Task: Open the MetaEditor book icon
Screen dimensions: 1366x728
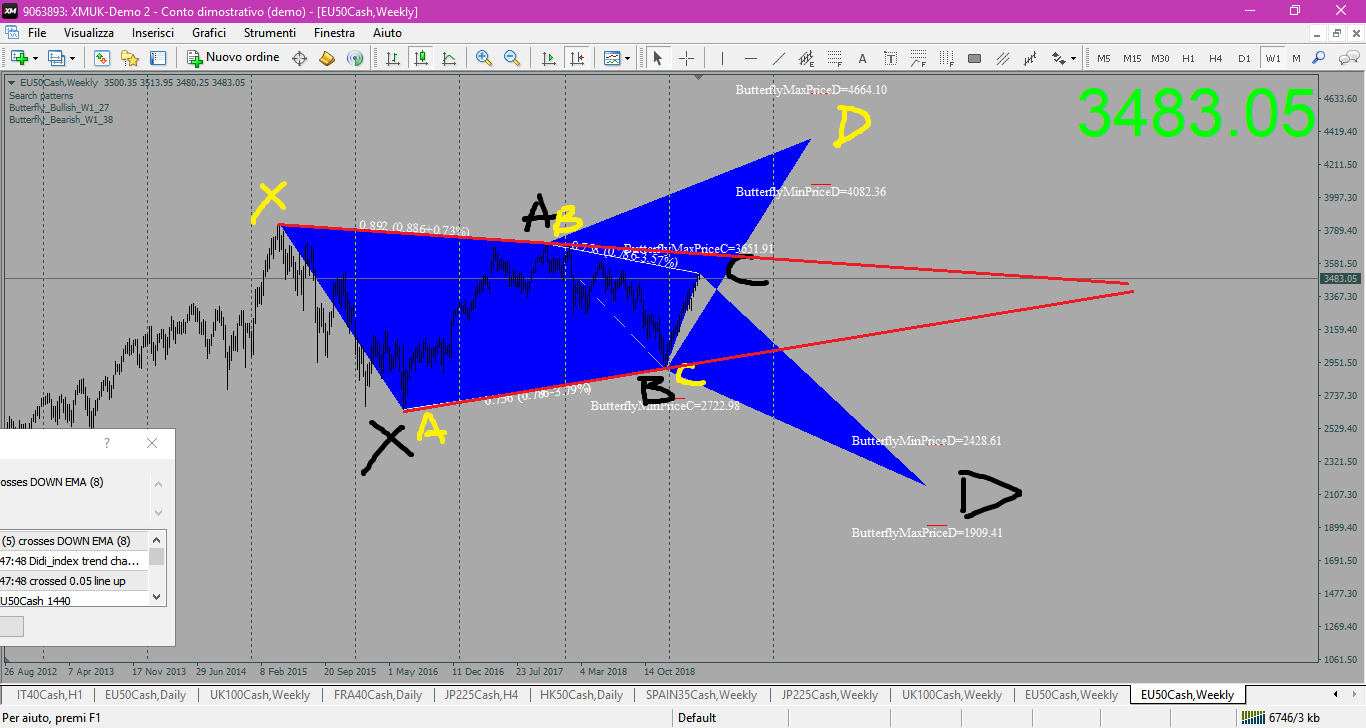Action: coord(327,58)
